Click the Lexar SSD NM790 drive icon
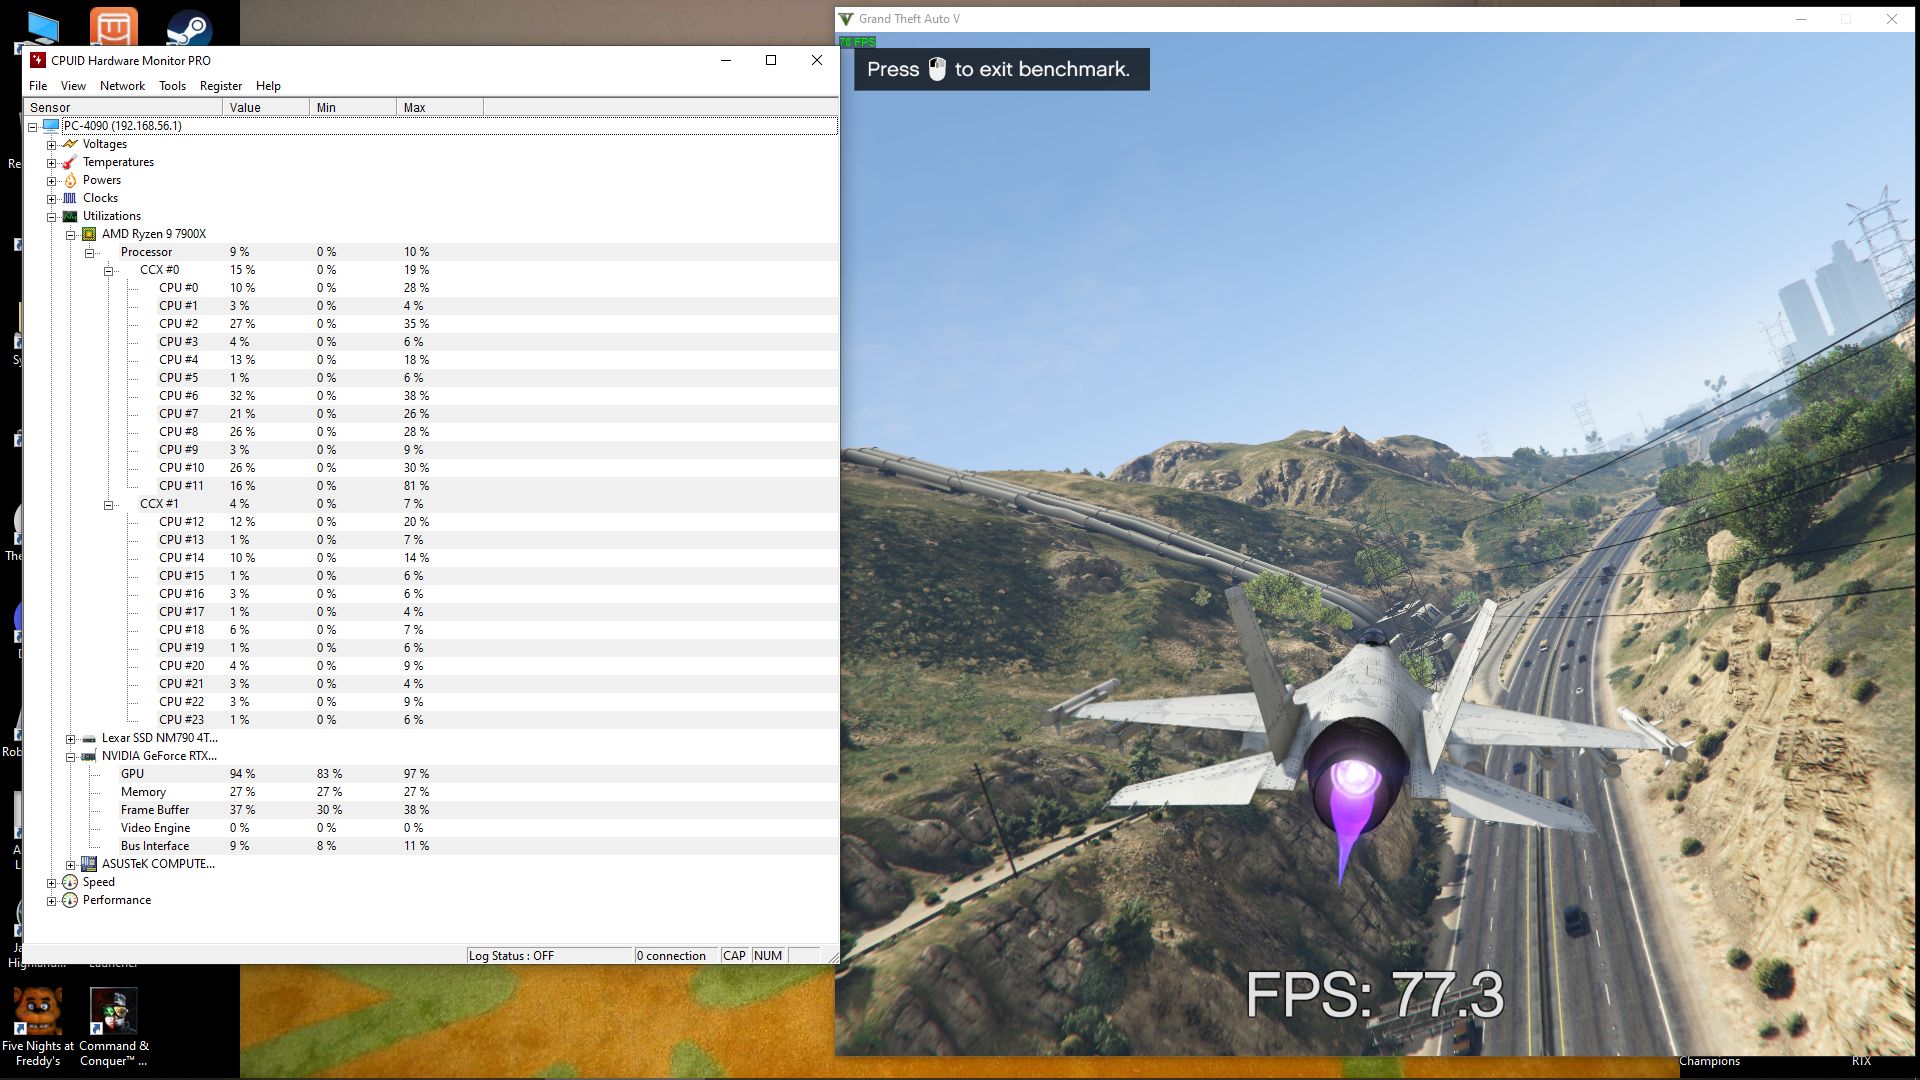1920x1080 pixels. tap(89, 738)
